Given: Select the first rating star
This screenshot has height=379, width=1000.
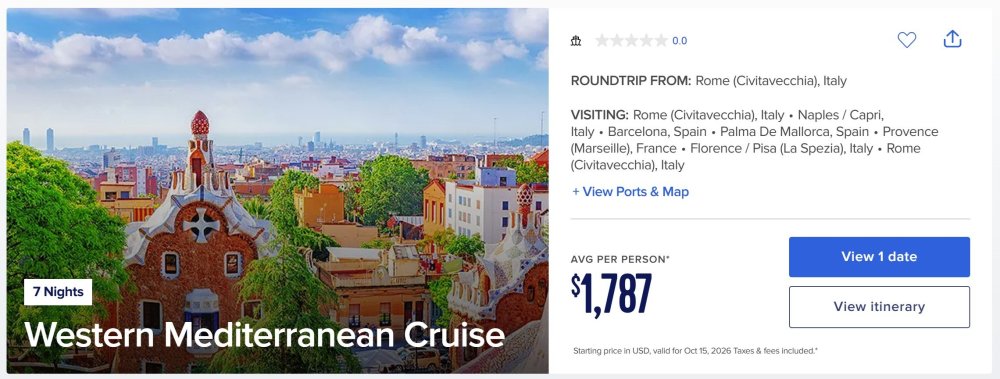Looking at the screenshot, I should (602, 41).
